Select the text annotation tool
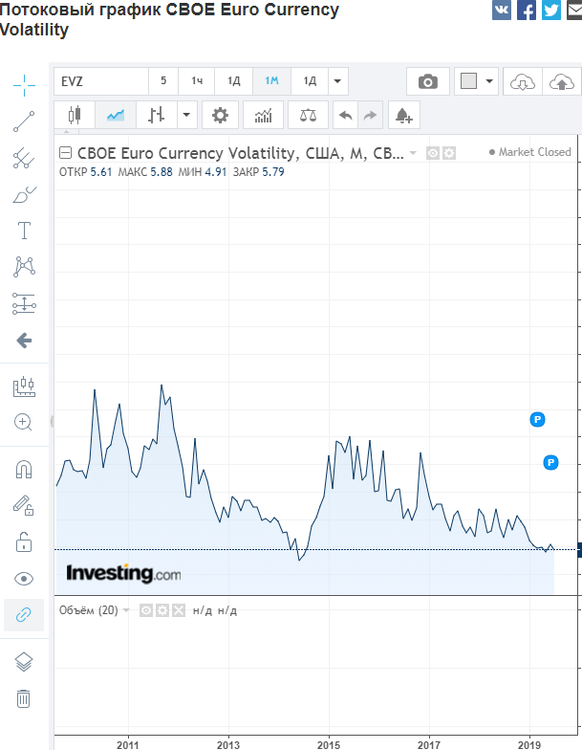The width and height of the screenshot is (582, 750). (24, 231)
